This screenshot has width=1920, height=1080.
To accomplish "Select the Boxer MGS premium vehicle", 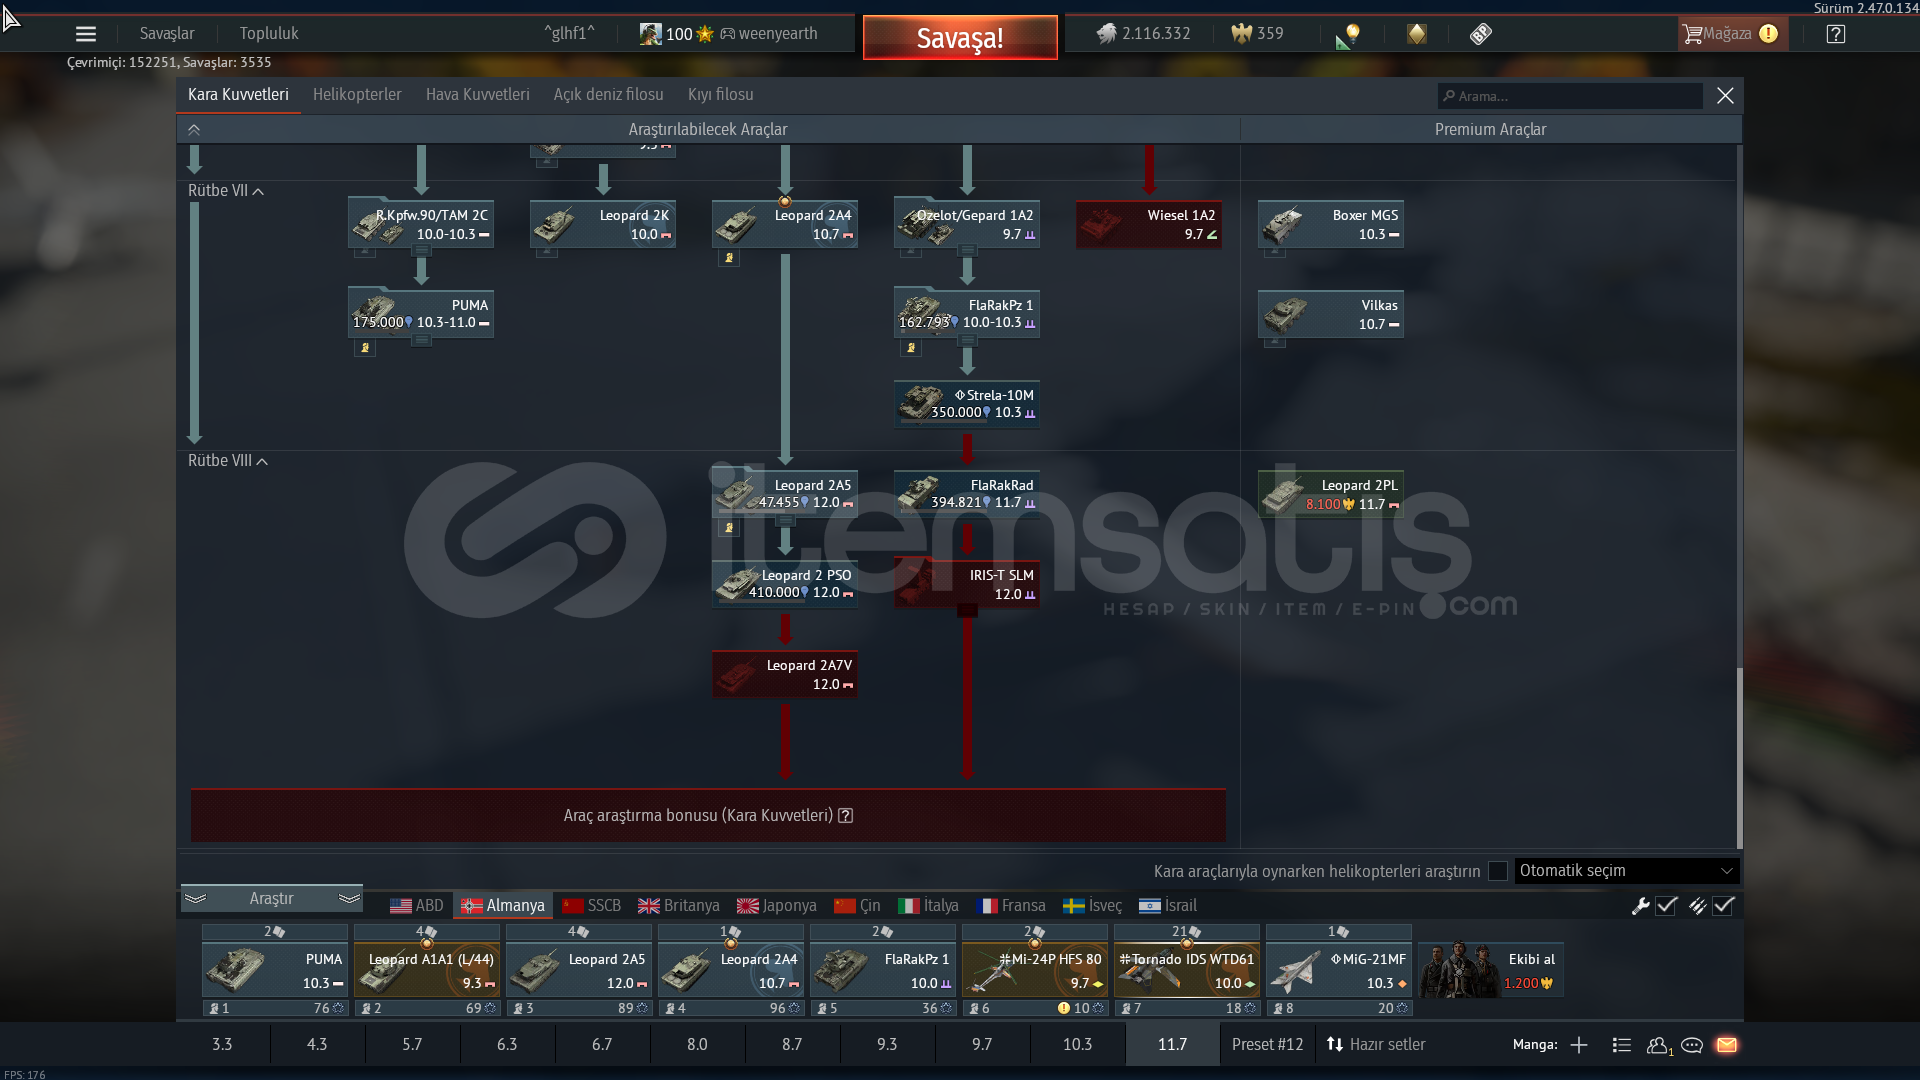I will point(1331,224).
